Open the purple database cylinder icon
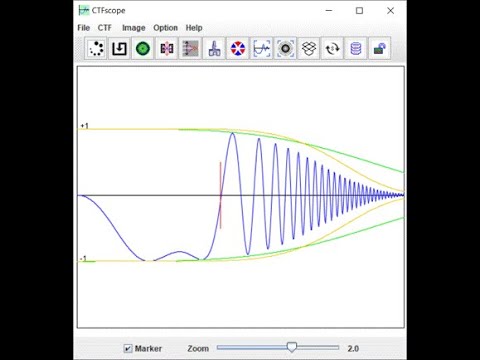 coord(356,49)
